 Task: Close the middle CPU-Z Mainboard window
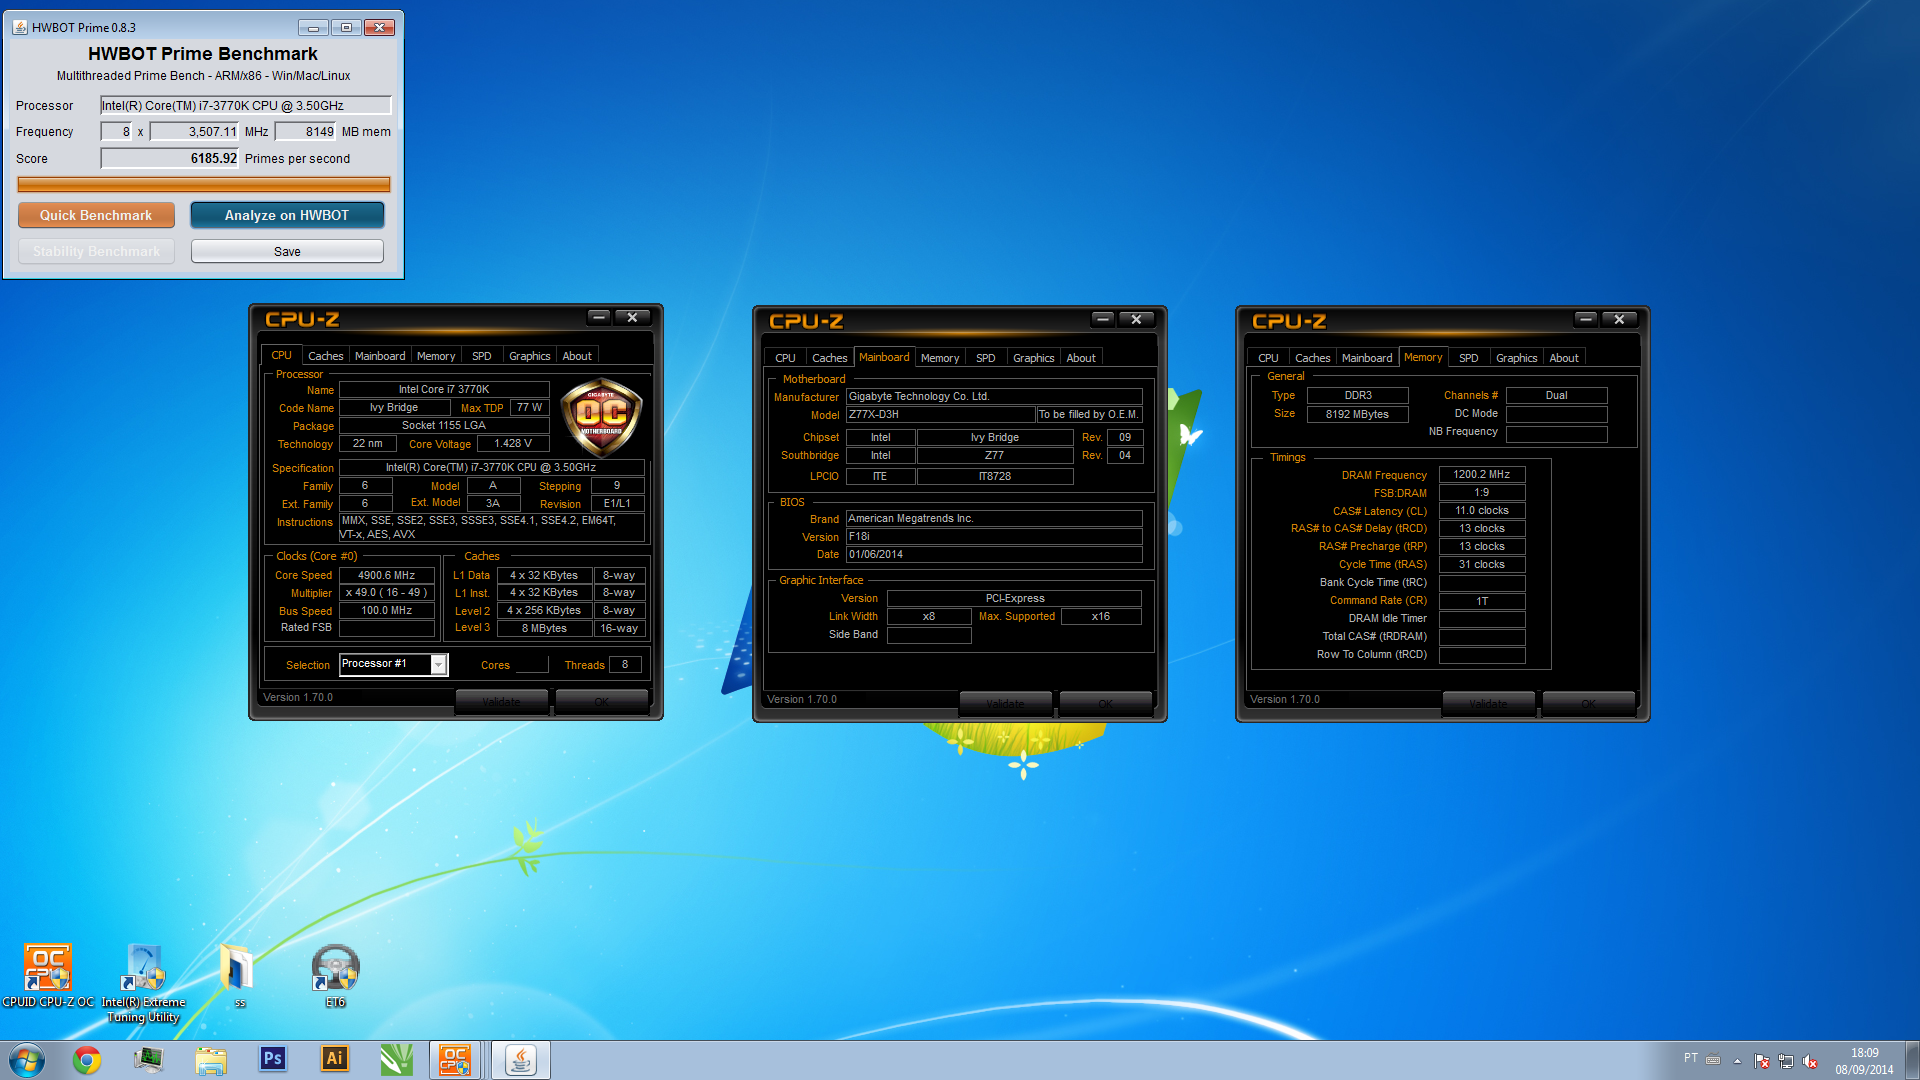click(1136, 319)
